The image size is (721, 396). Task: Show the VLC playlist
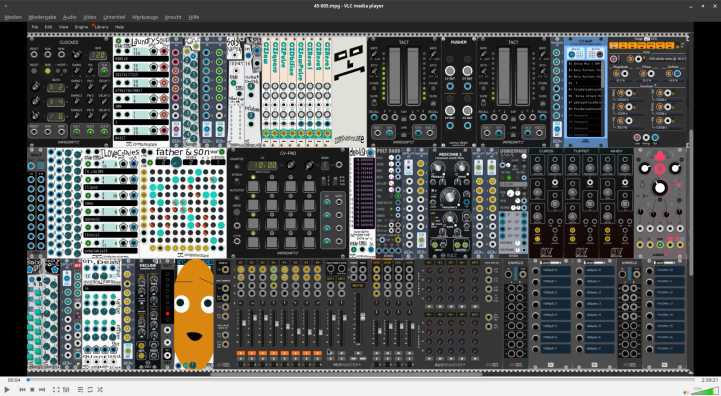click(80, 390)
